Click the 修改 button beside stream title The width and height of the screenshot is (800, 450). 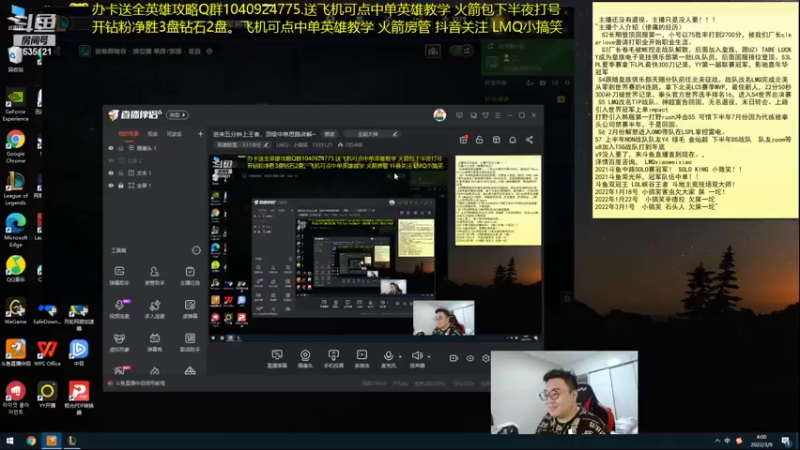coord(330,134)
